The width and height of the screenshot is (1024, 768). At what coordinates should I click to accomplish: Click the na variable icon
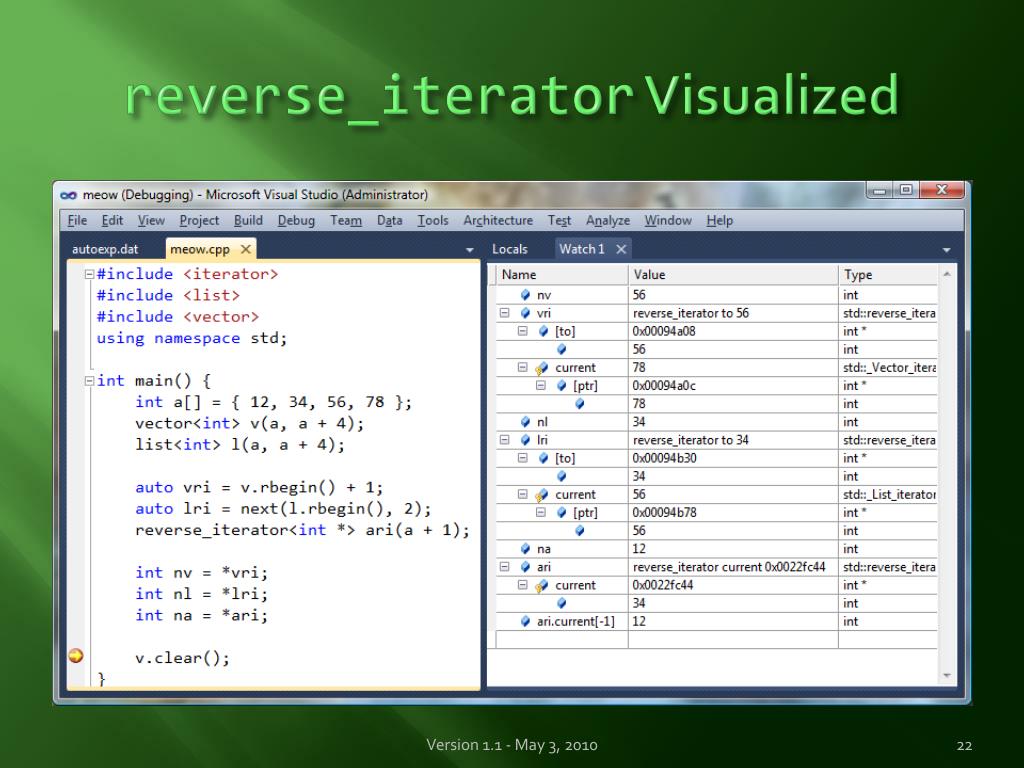(525, 549)
